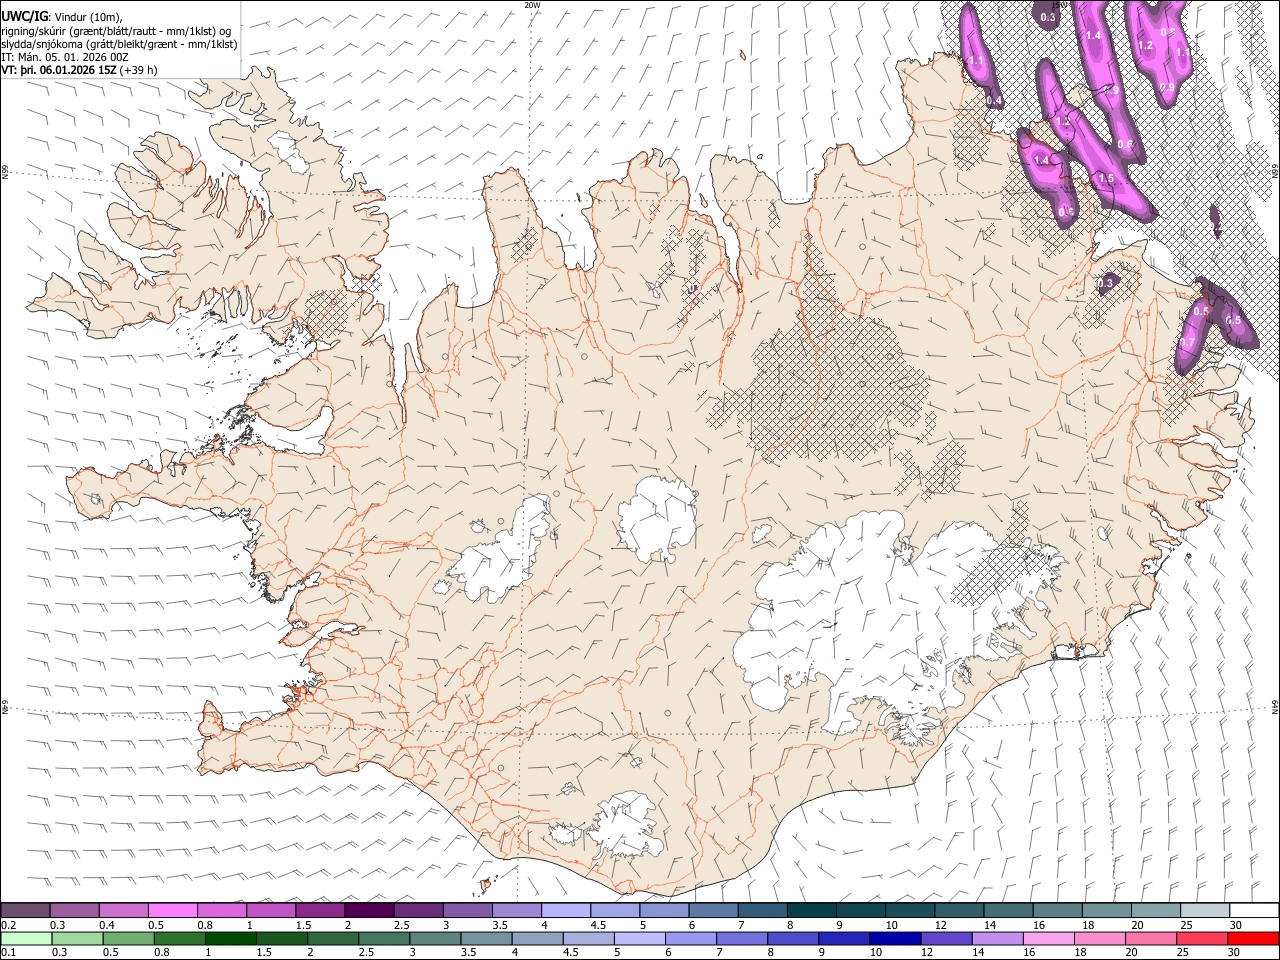Click the crimson 25 swatch in lower legend row
This screenshot has height=960, width=1280.
pos(1201,938)
